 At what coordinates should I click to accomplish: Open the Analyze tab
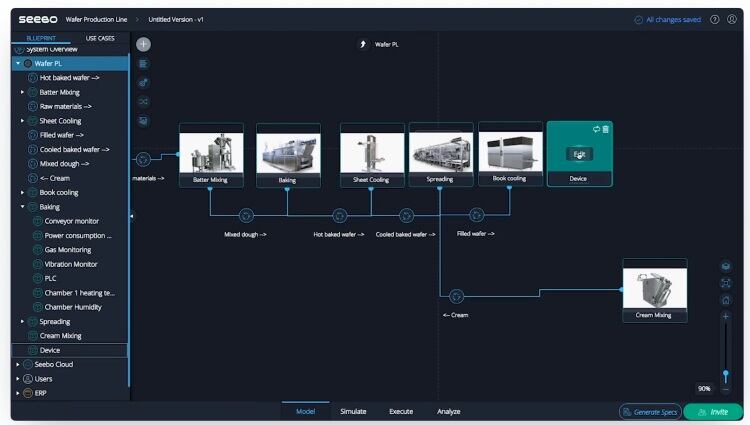pyautogui.click(x=449, y=411)
